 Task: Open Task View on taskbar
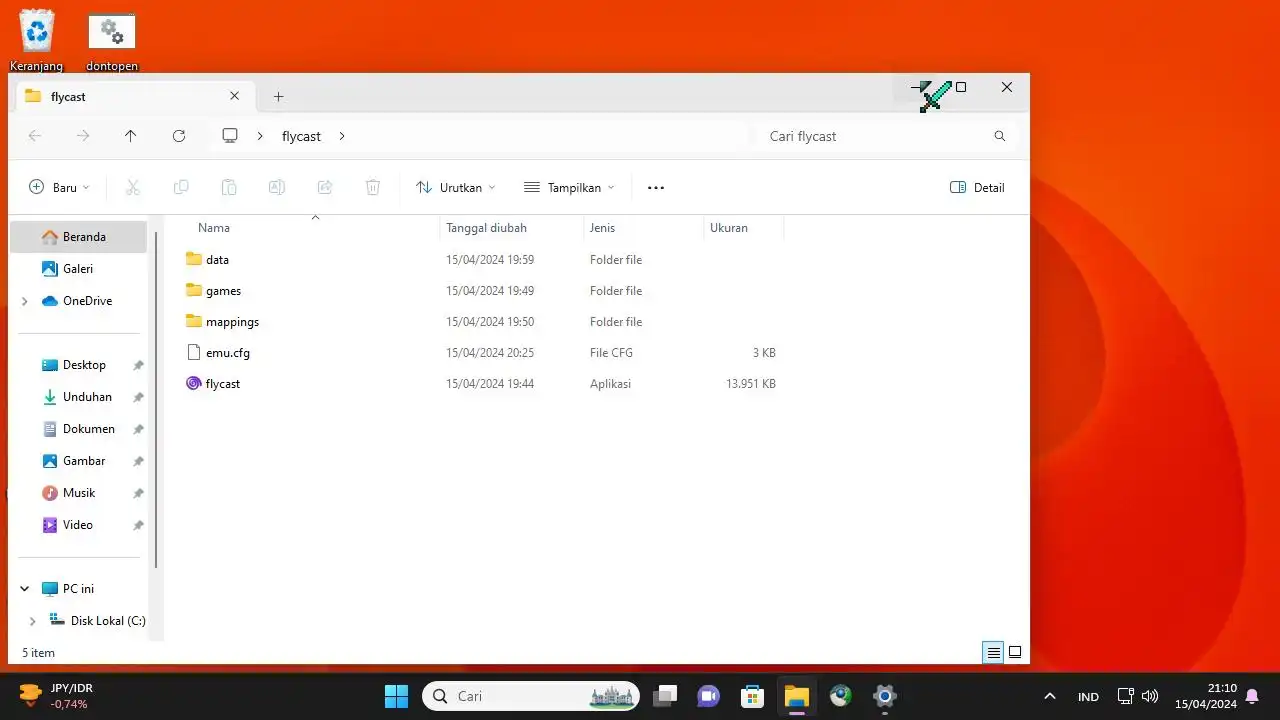[665, 696]
